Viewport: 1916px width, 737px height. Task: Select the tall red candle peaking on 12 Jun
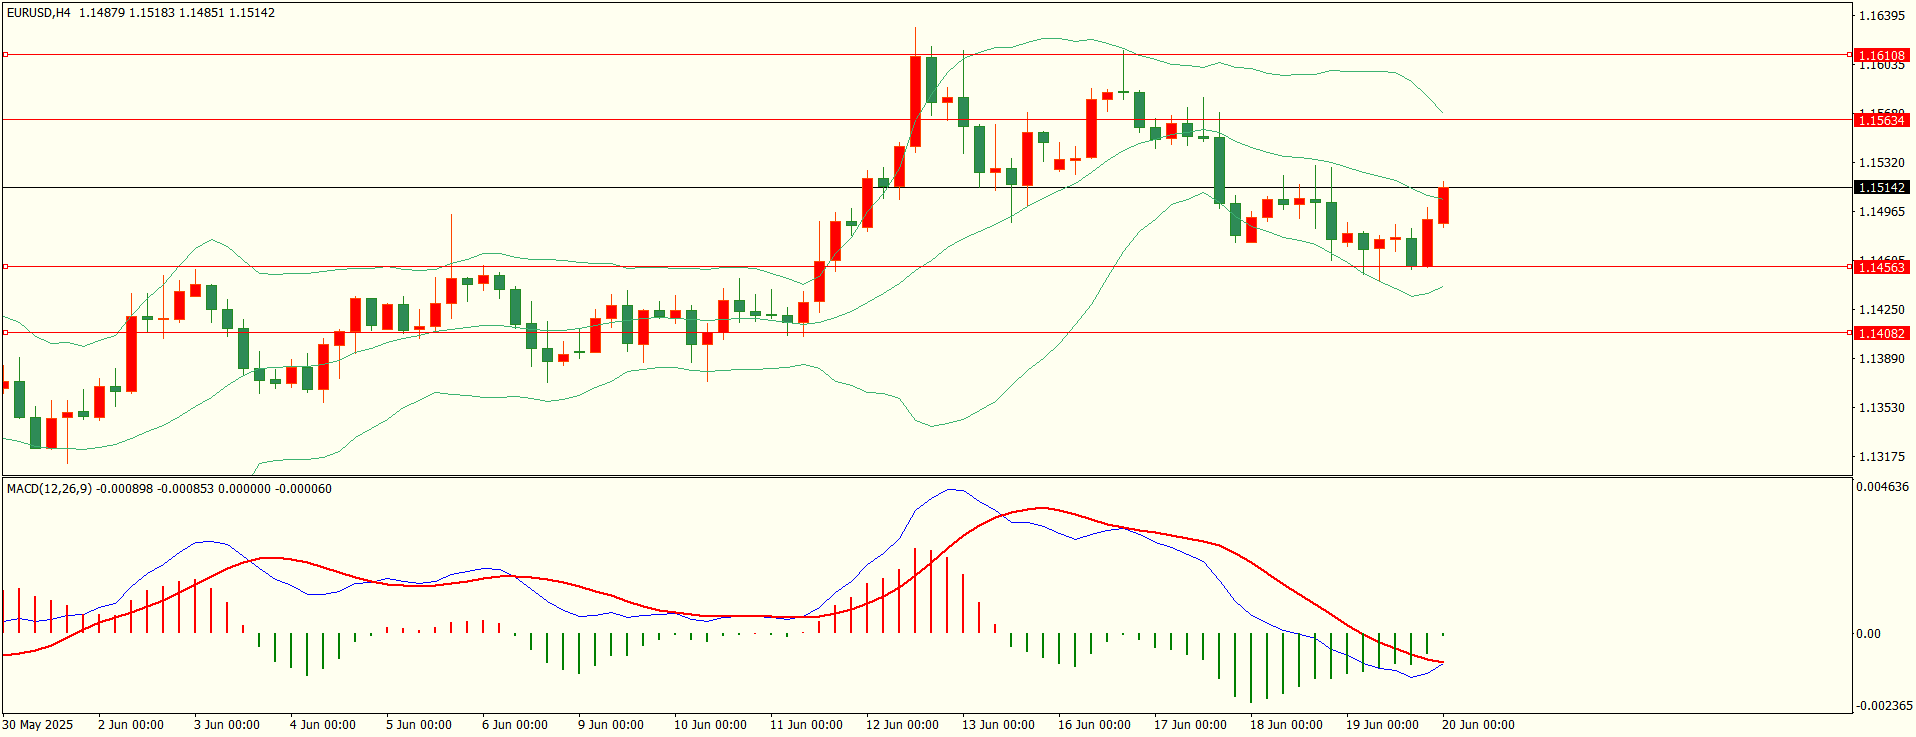pyautogui.click(x=915, y=101)
